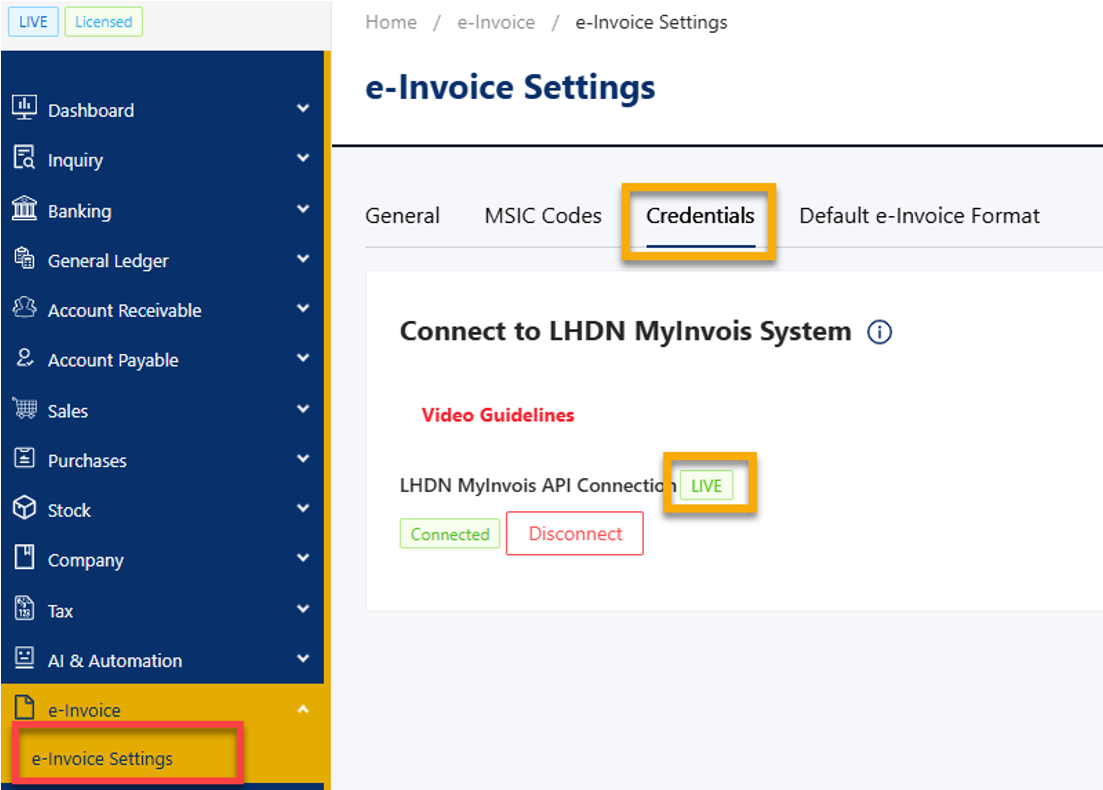Click the Disconnect button
This screenshot has width=1103, height=790.
coord(575,533)
